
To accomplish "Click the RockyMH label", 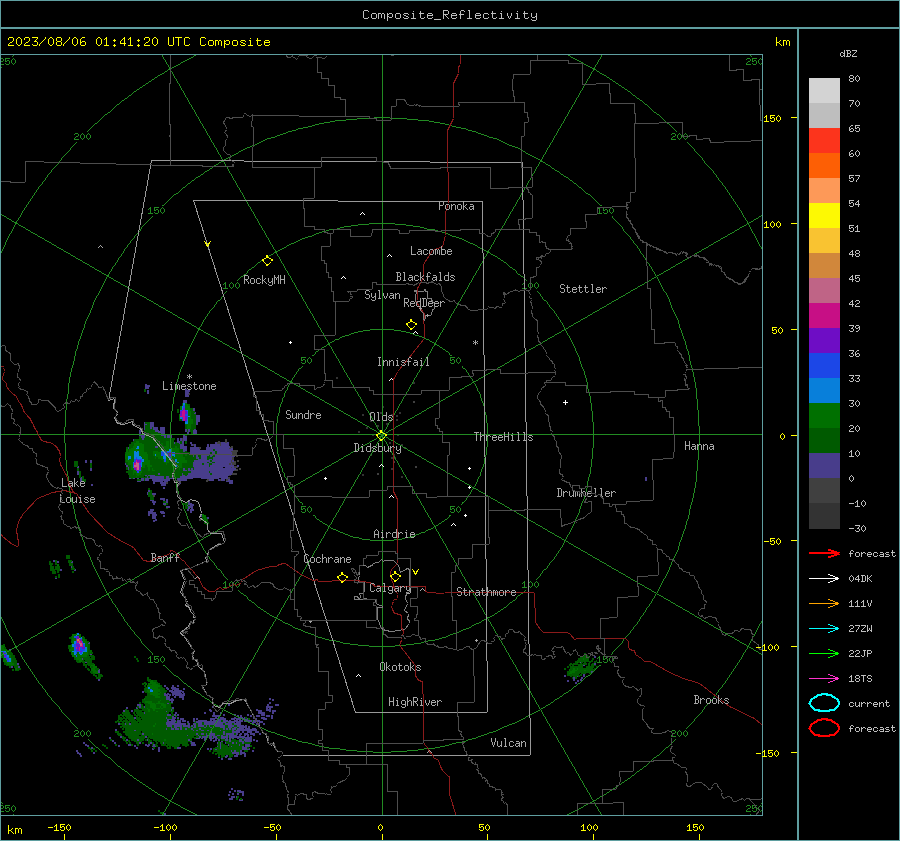I will pos(264,281).
